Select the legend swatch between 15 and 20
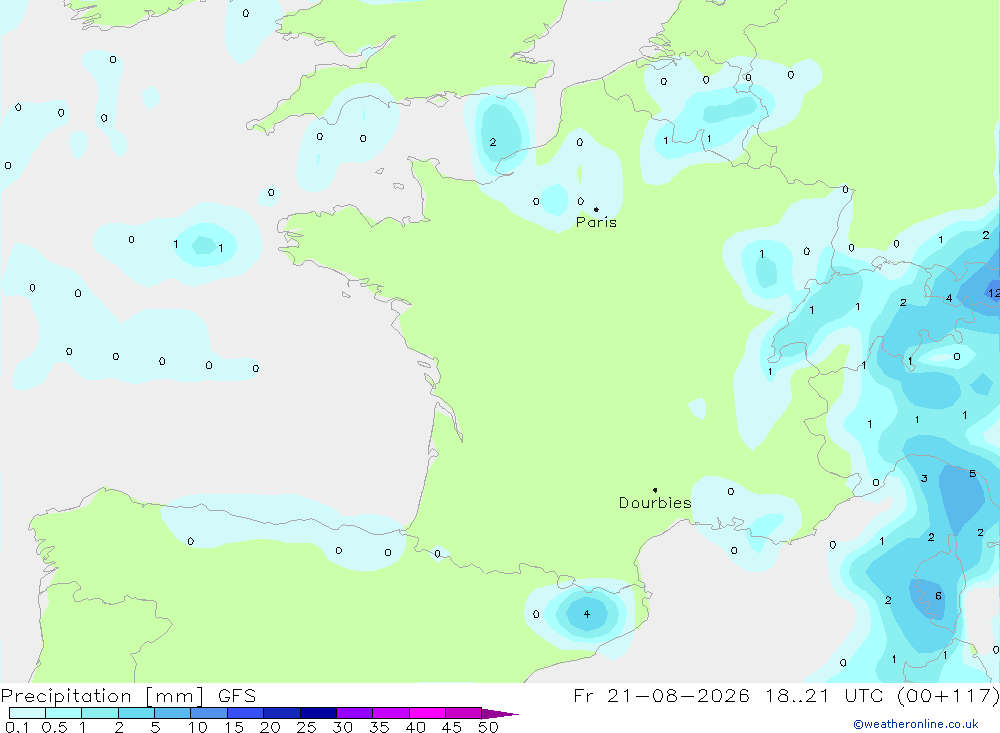 point(245,713)
